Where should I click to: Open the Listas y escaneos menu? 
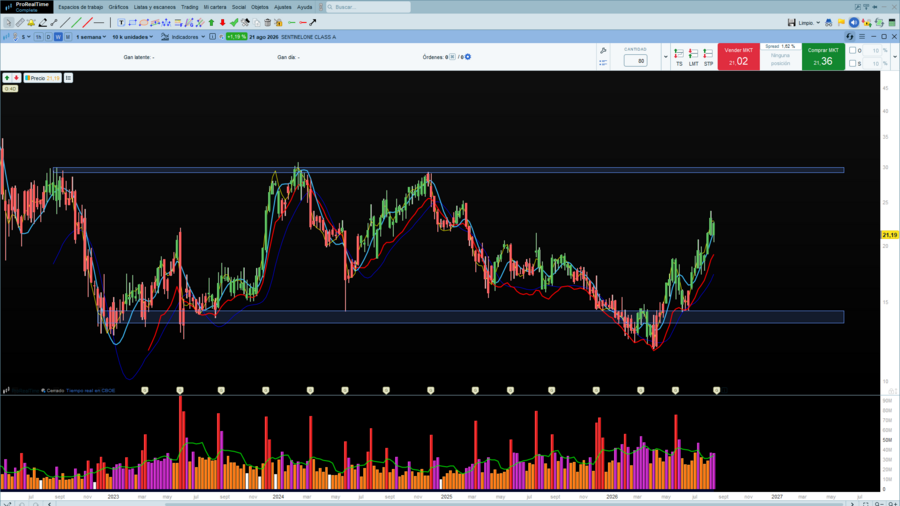pyautogui.click(x=154, y=7)
